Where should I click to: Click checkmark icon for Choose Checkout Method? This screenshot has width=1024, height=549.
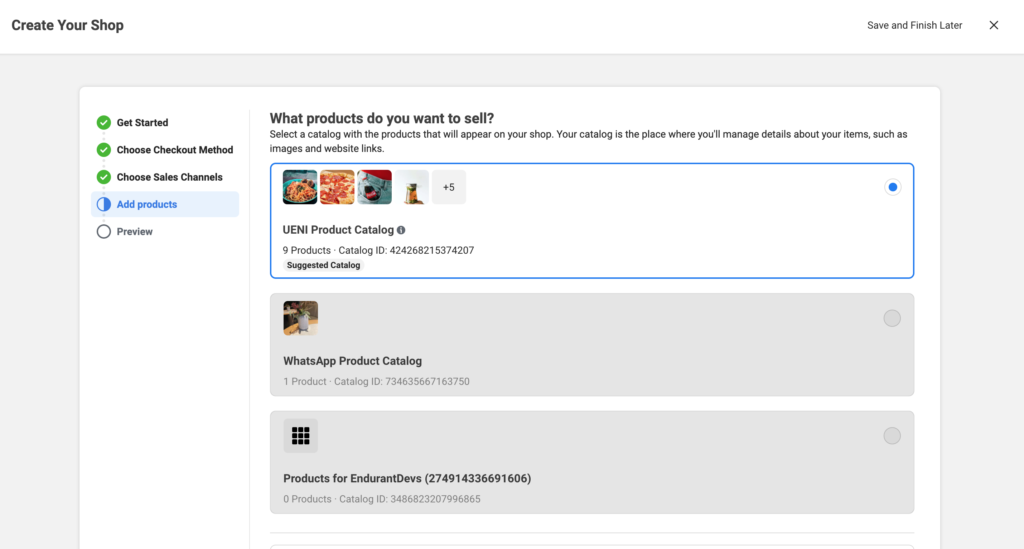[x=103, y=149]
